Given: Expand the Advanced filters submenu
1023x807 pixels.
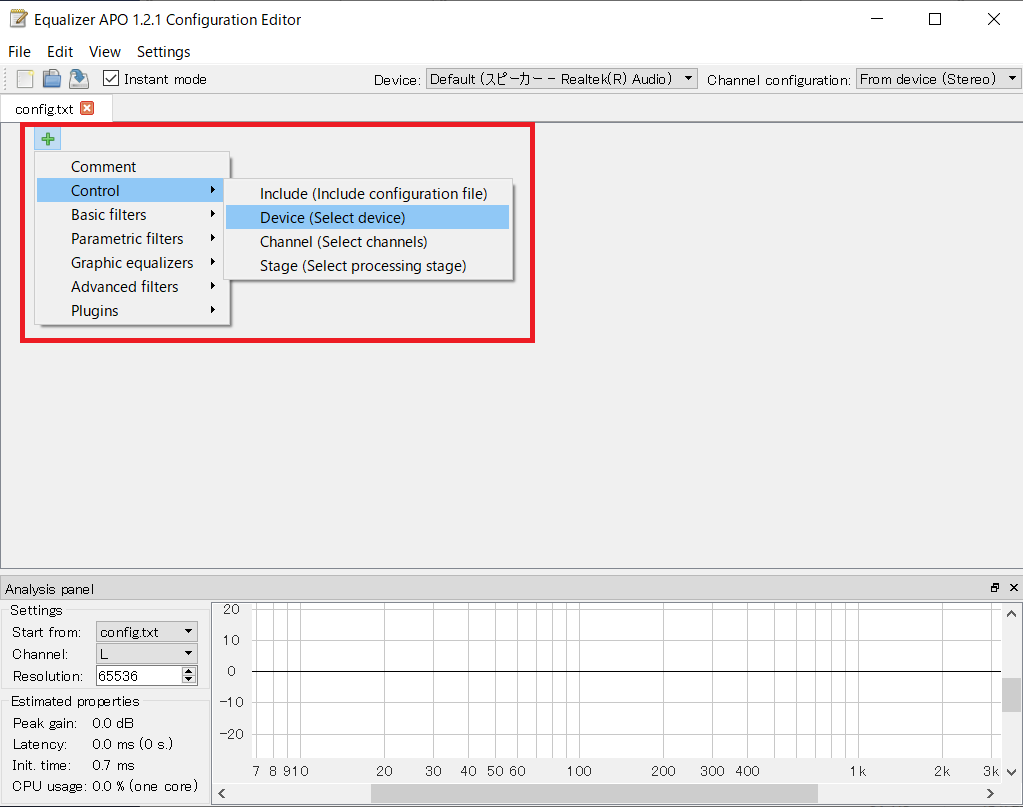Looking at the screenshot, I should tap(130, 287).
